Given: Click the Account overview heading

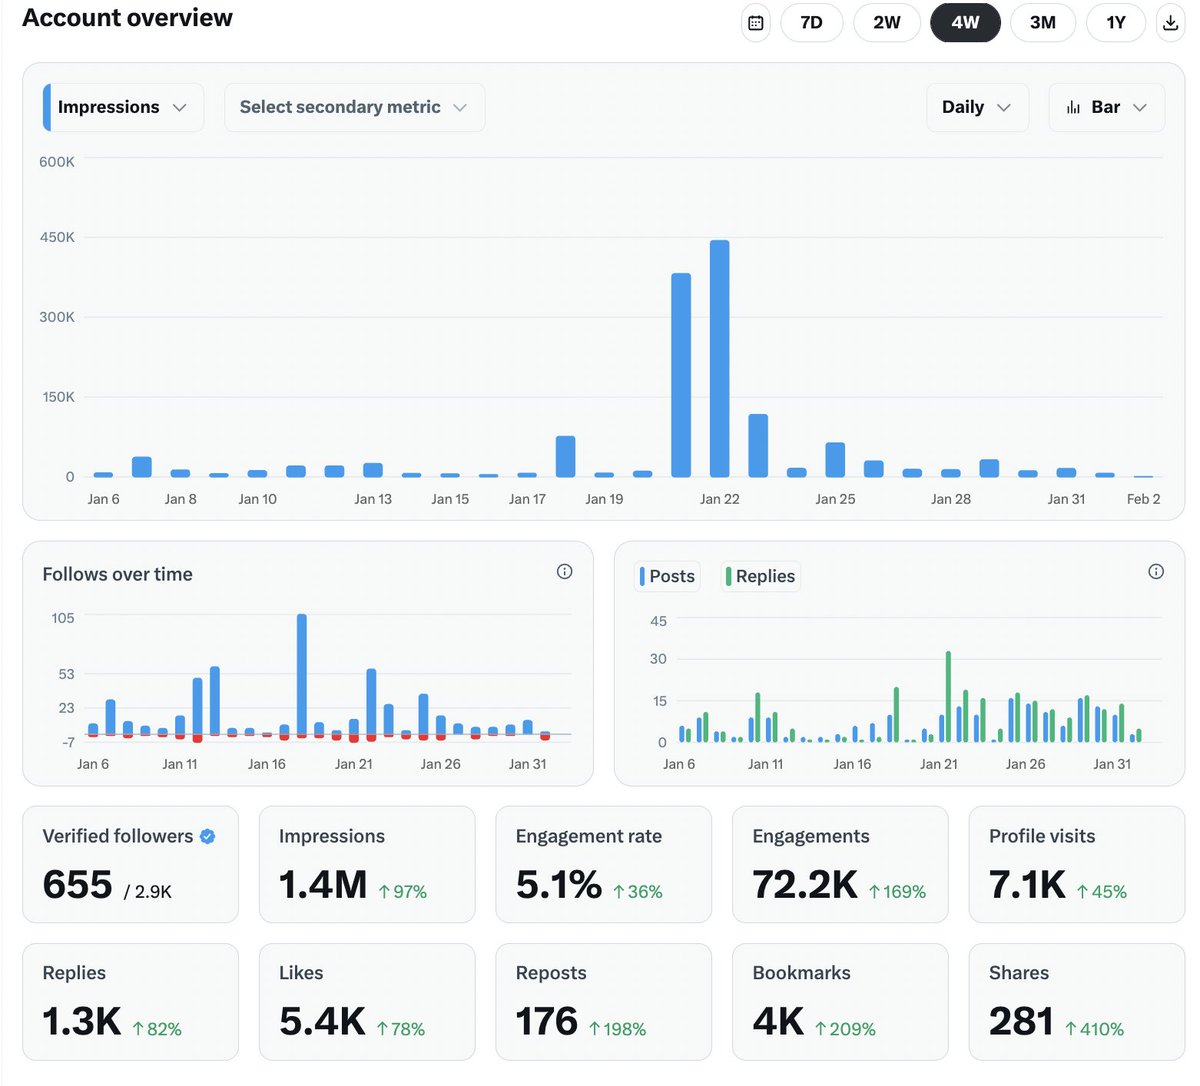Looking at the screenshot, I should click(127, 18).
